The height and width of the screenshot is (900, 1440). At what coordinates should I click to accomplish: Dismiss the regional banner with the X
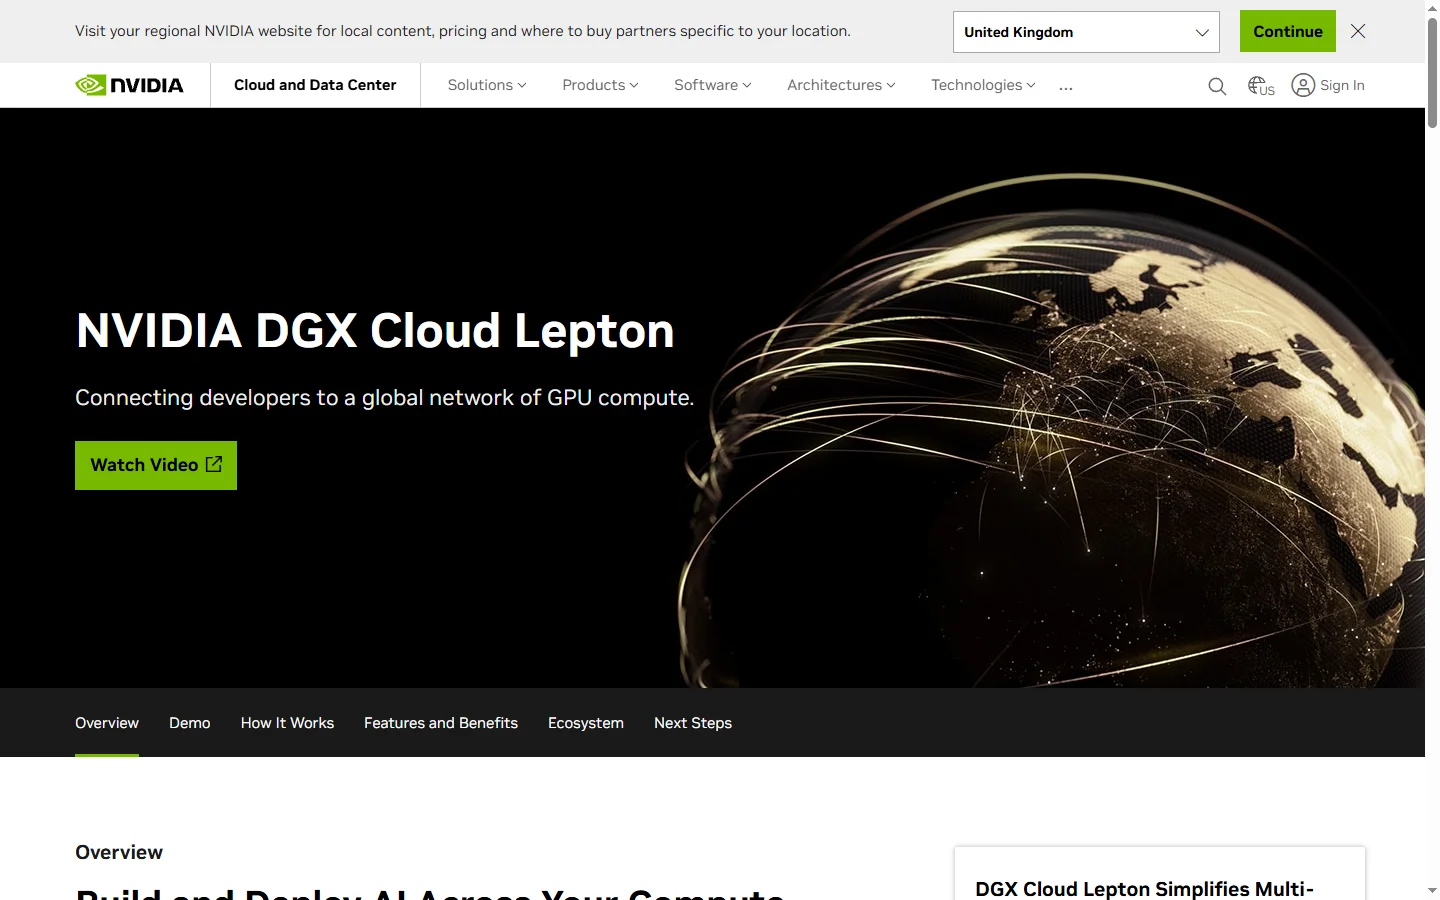coord(1358,31)
